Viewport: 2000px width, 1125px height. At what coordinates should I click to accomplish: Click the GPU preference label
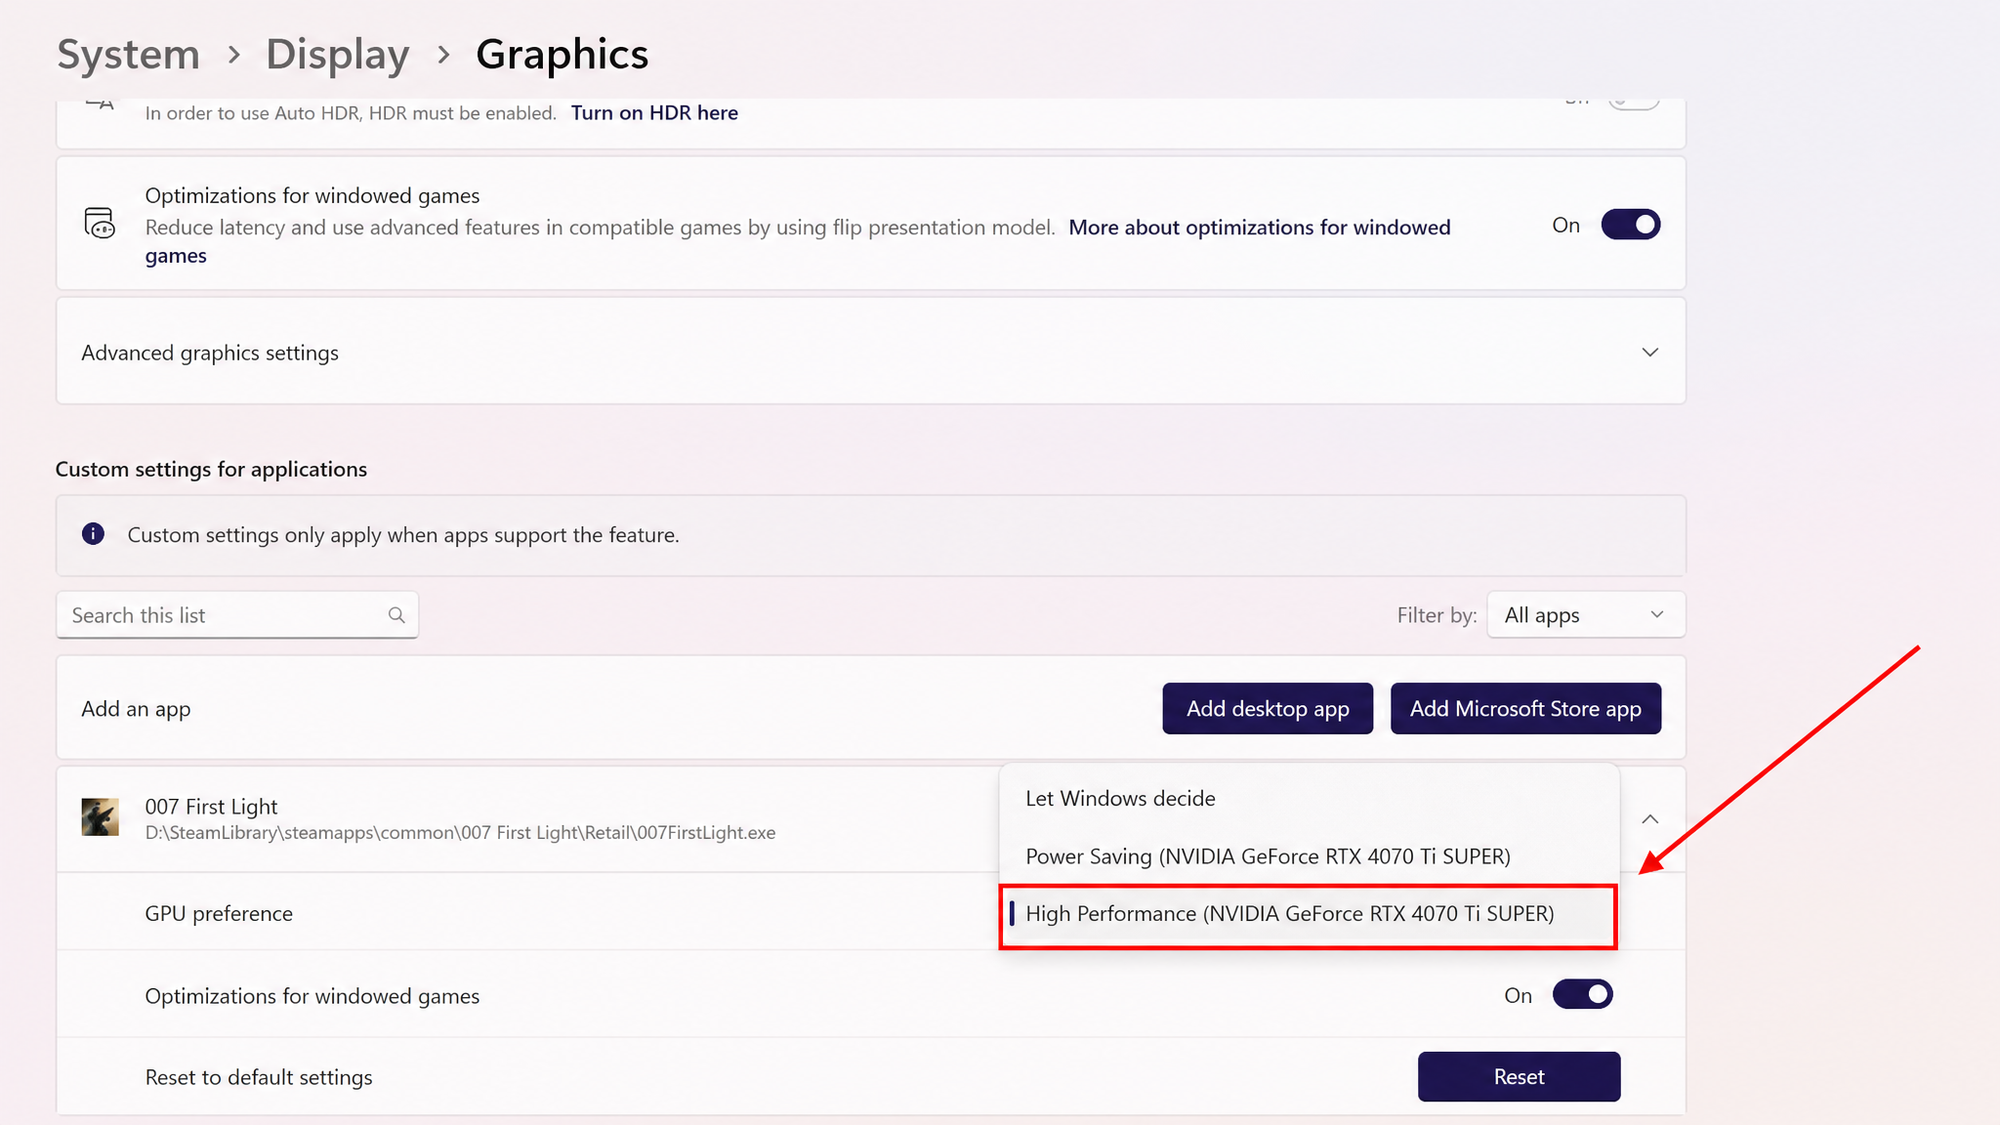point(219,913)
